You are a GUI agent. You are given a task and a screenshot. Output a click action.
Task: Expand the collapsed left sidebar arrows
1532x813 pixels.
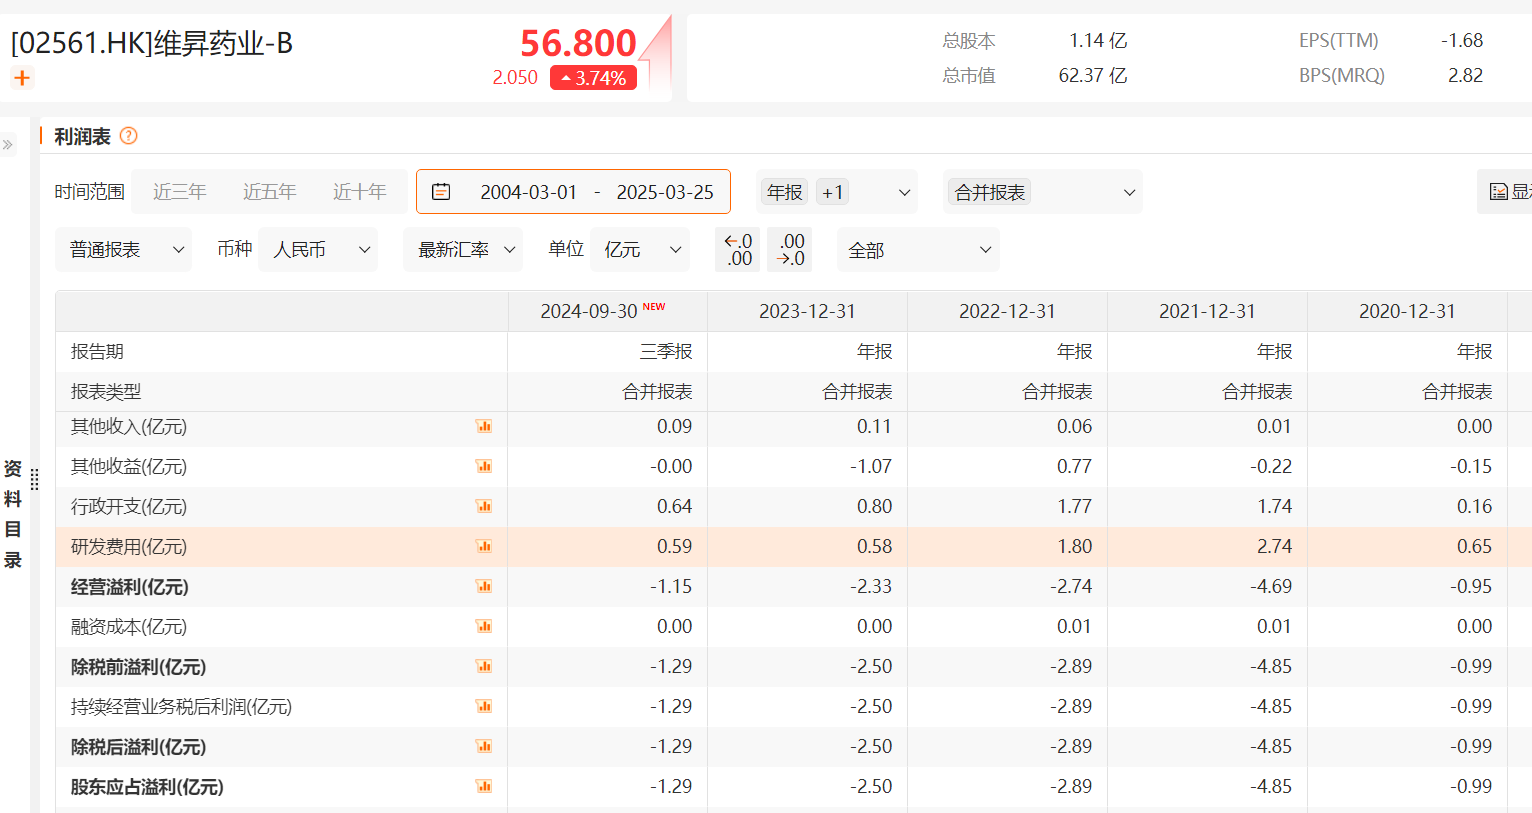[8, 145]
